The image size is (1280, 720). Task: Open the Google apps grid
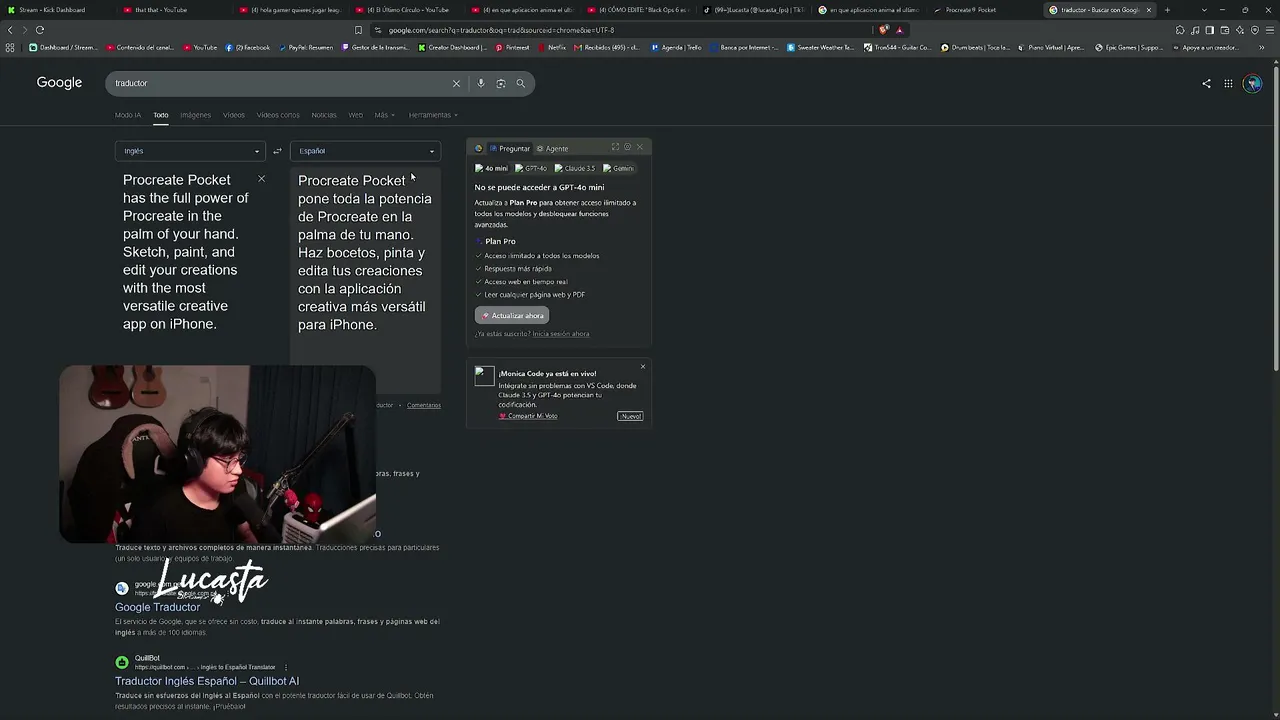coord(1228,84)
